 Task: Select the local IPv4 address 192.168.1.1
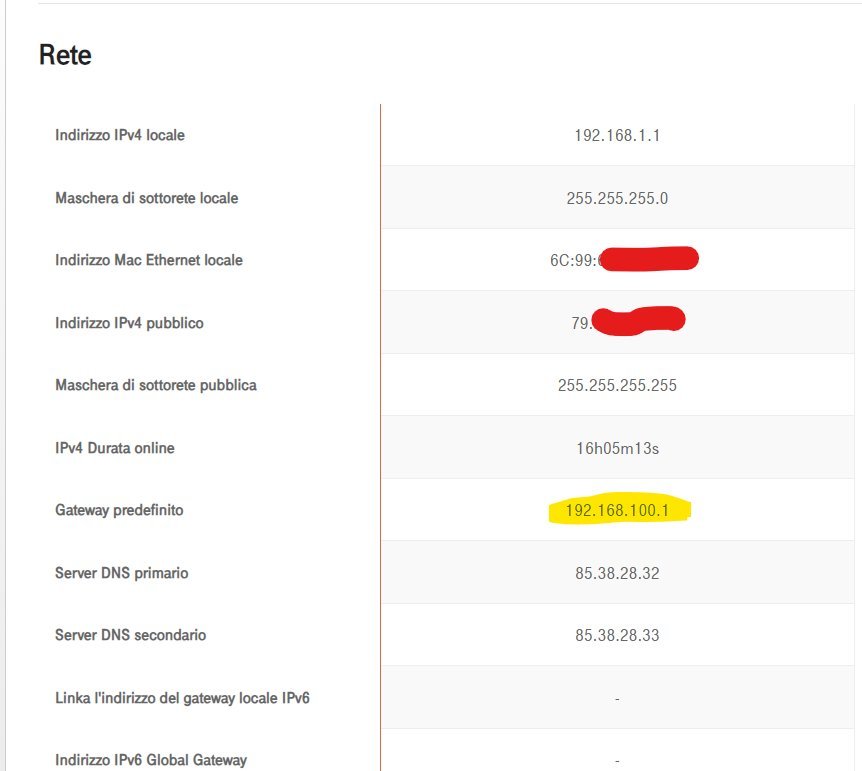(617, 135)
